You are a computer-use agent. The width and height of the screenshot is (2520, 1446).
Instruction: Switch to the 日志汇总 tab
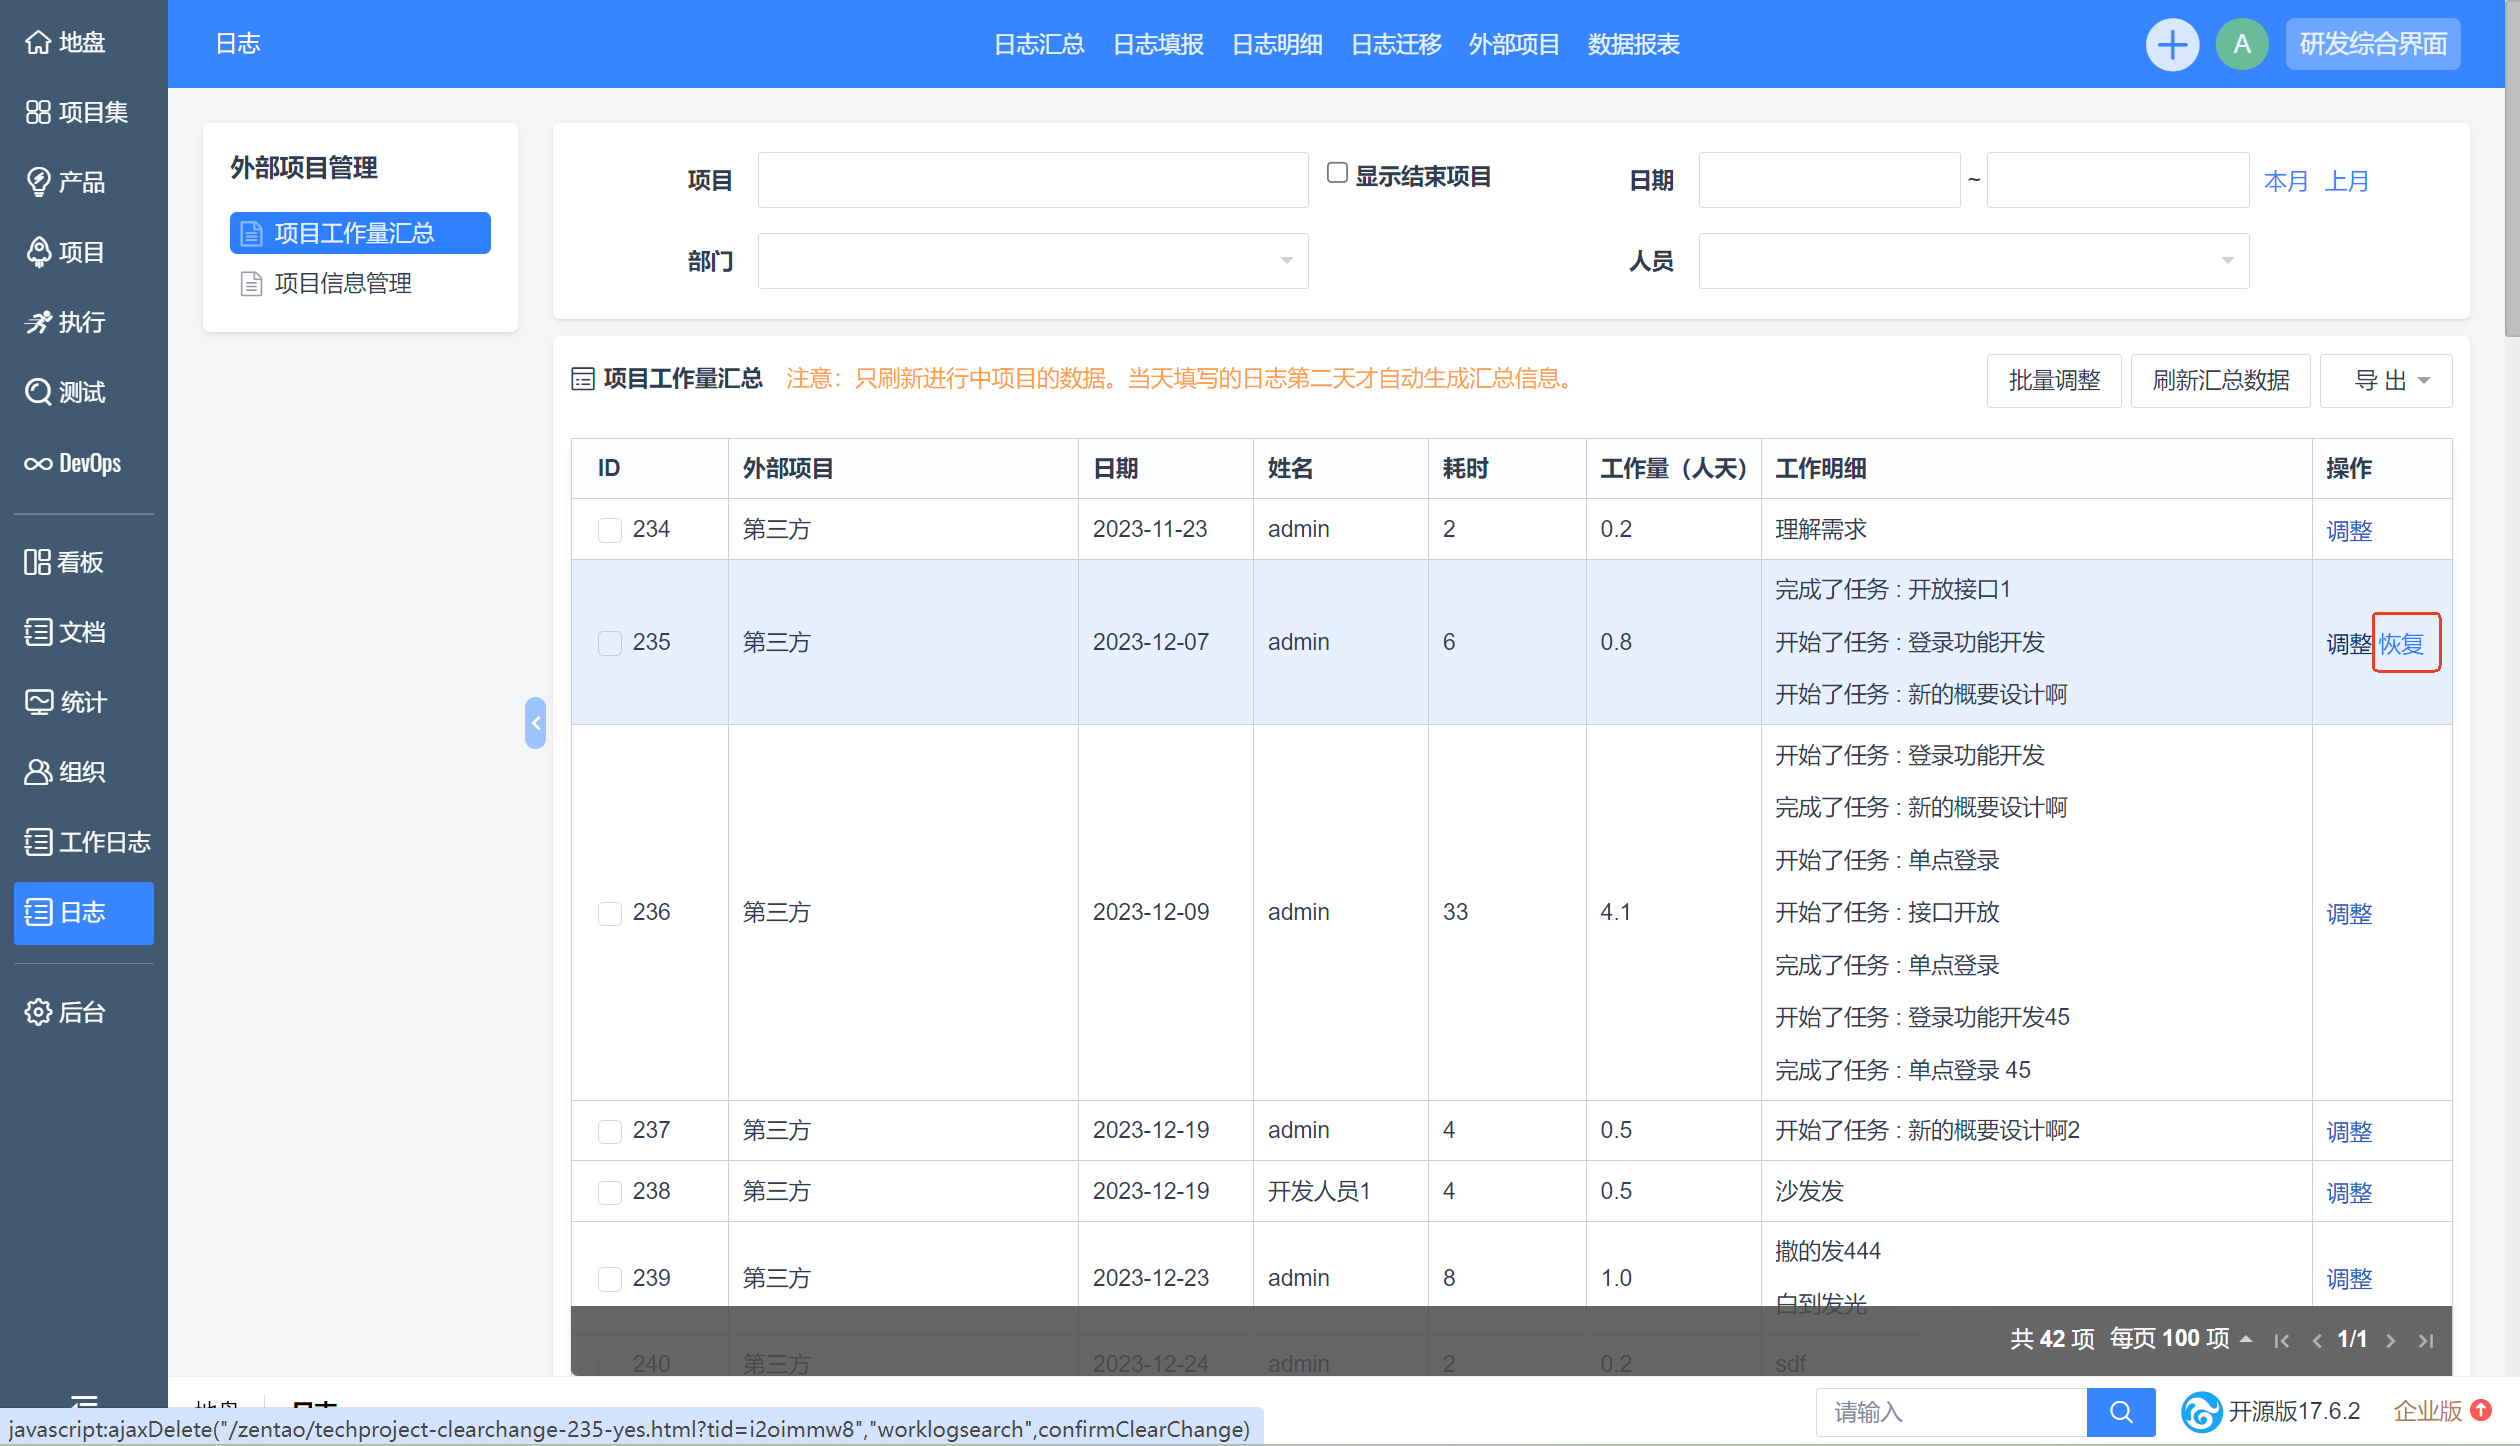pyautogui.click(x=1039, y=44)
